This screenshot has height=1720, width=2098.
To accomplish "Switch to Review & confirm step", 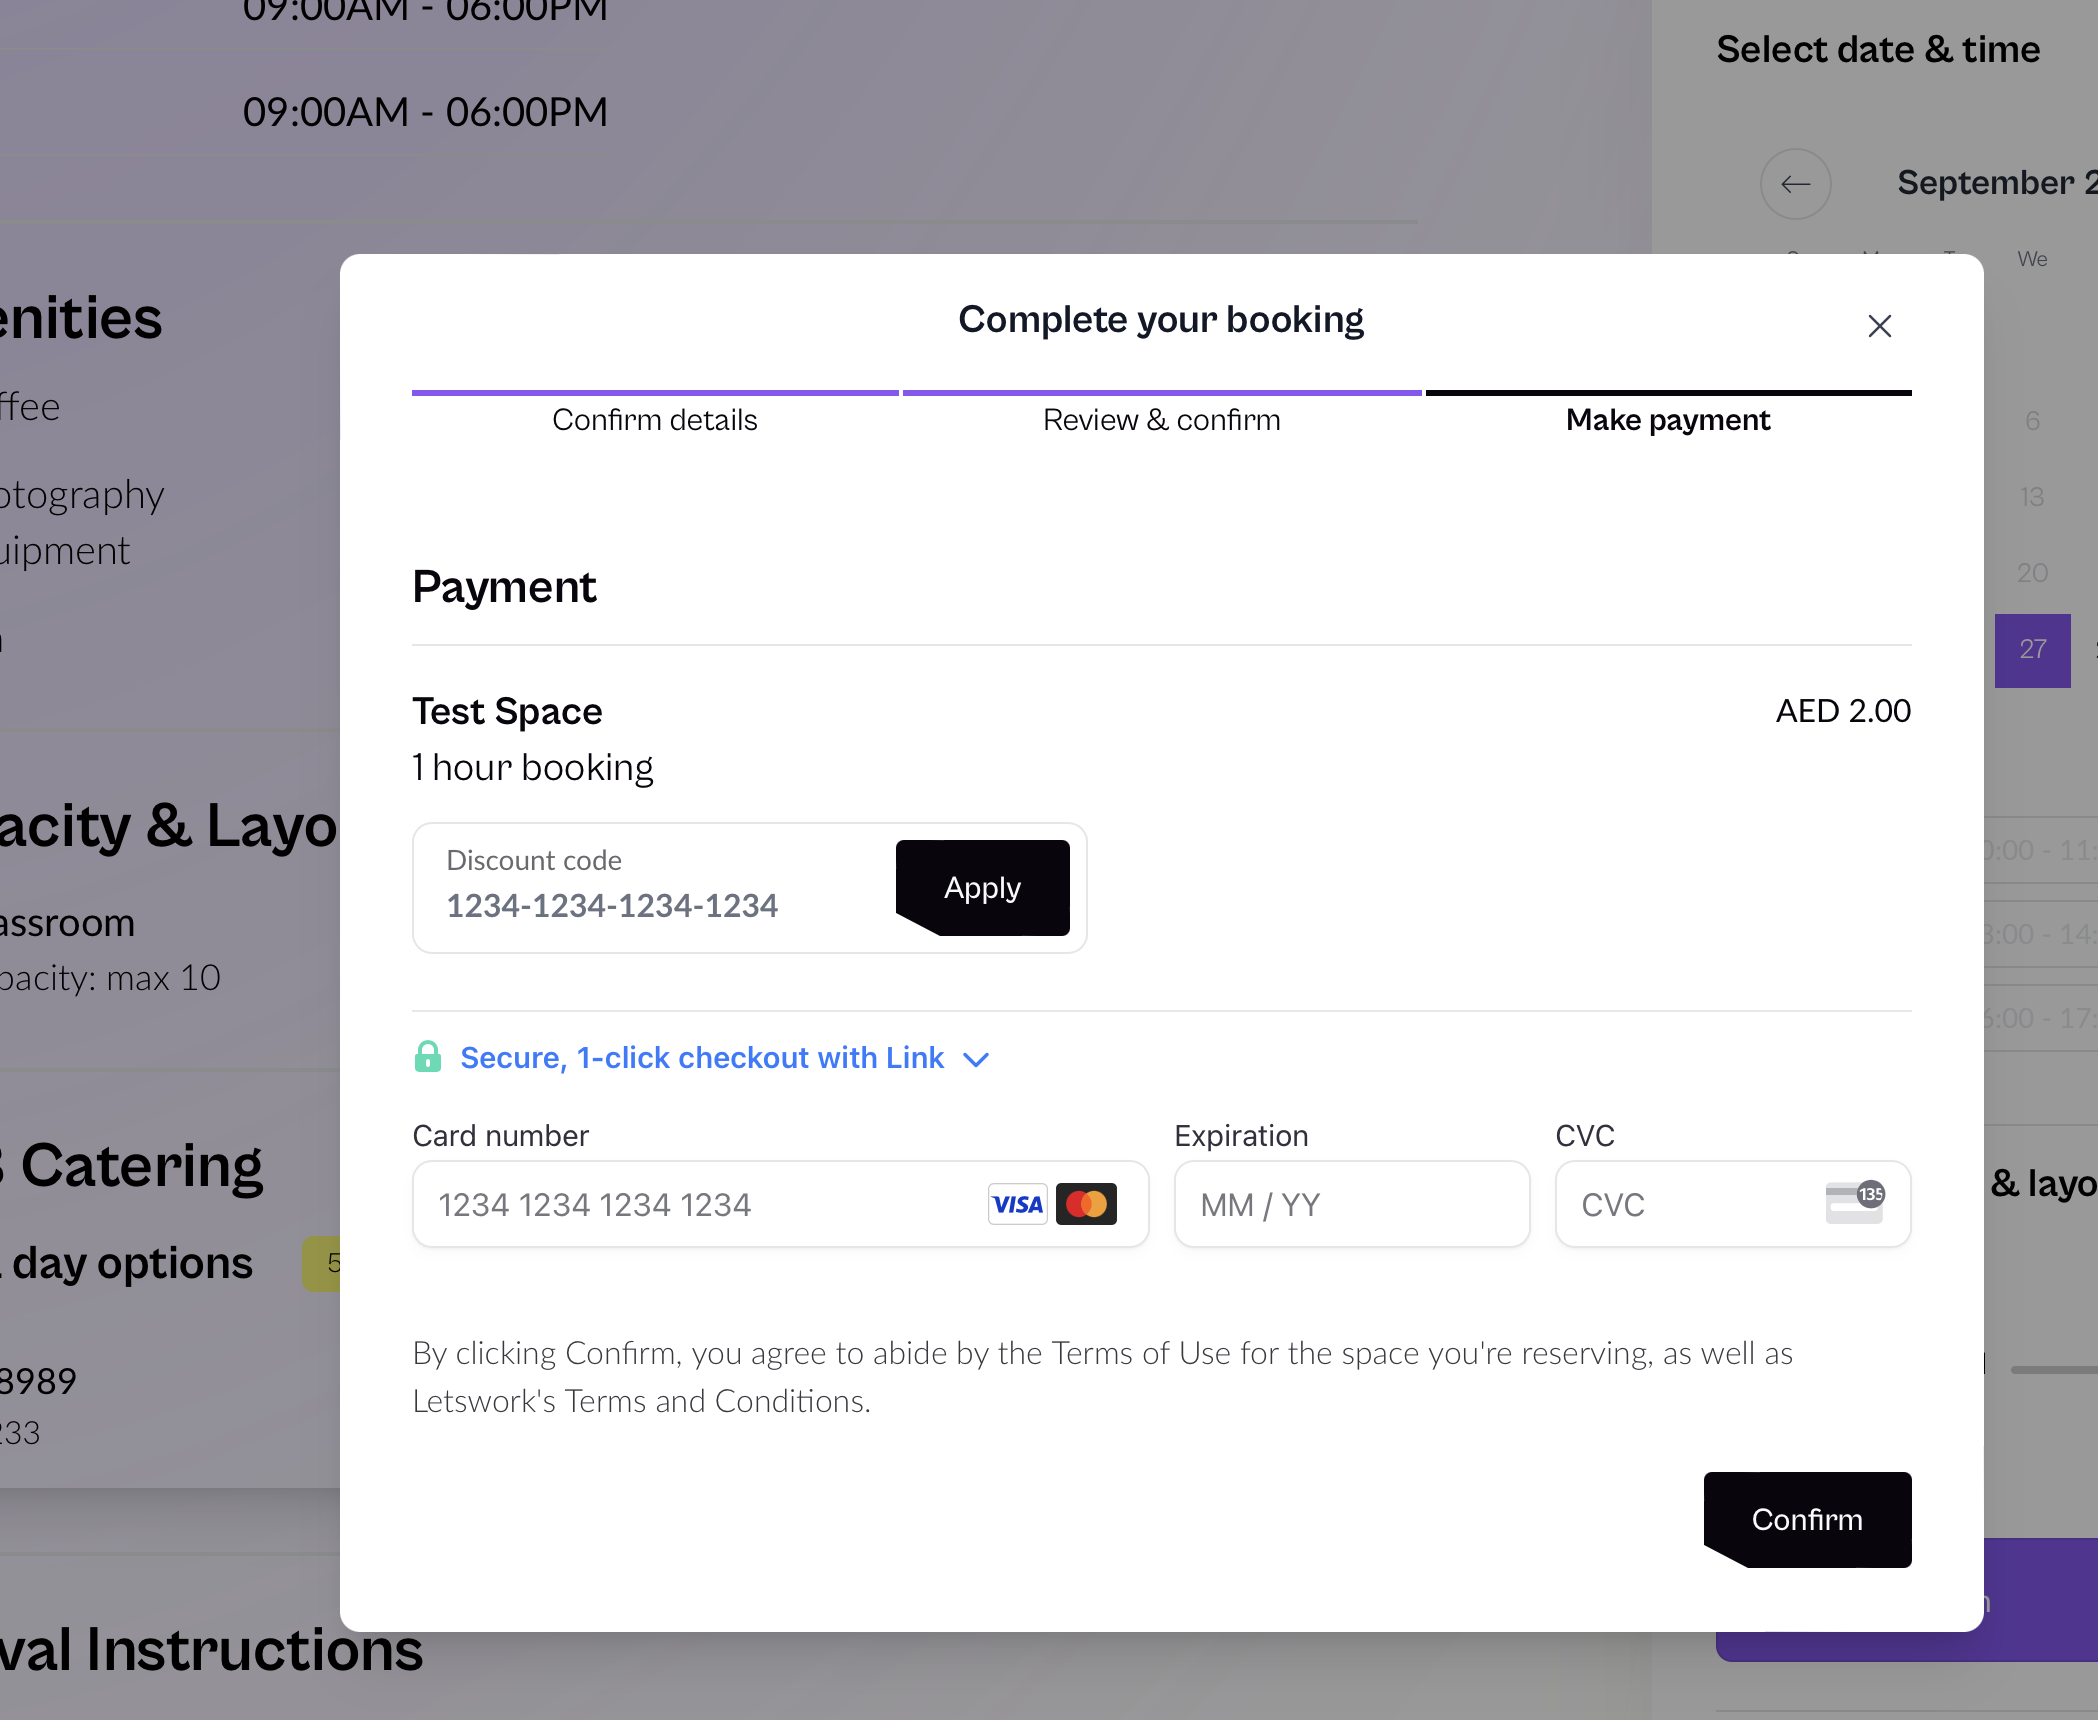I will (1162, 420).
